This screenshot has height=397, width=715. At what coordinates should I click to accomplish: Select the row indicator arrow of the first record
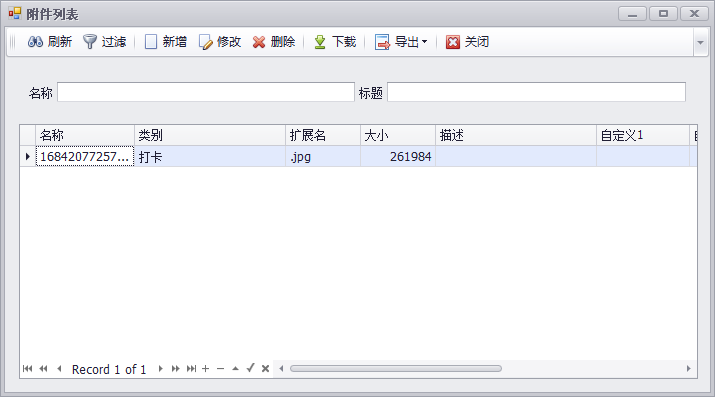[27, 157]
